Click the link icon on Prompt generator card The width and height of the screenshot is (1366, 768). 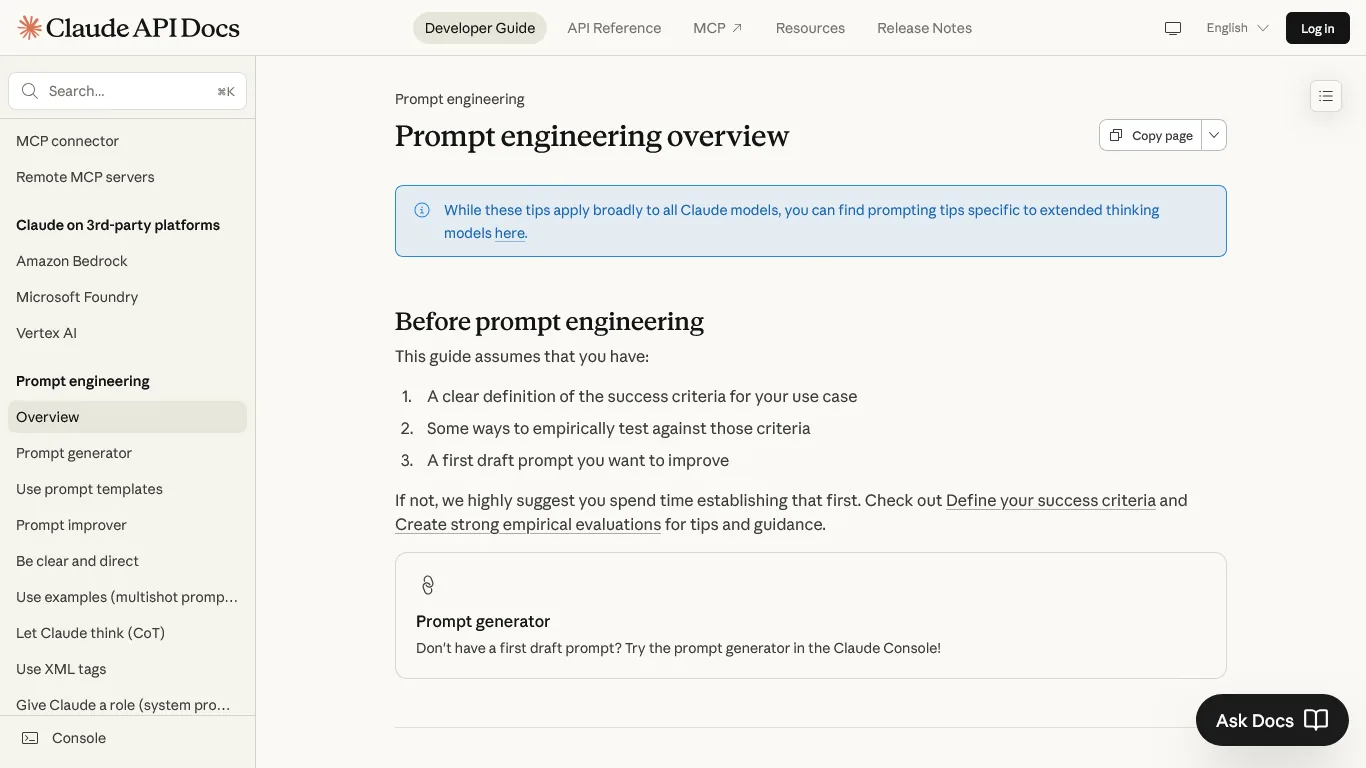pos(428,585)
